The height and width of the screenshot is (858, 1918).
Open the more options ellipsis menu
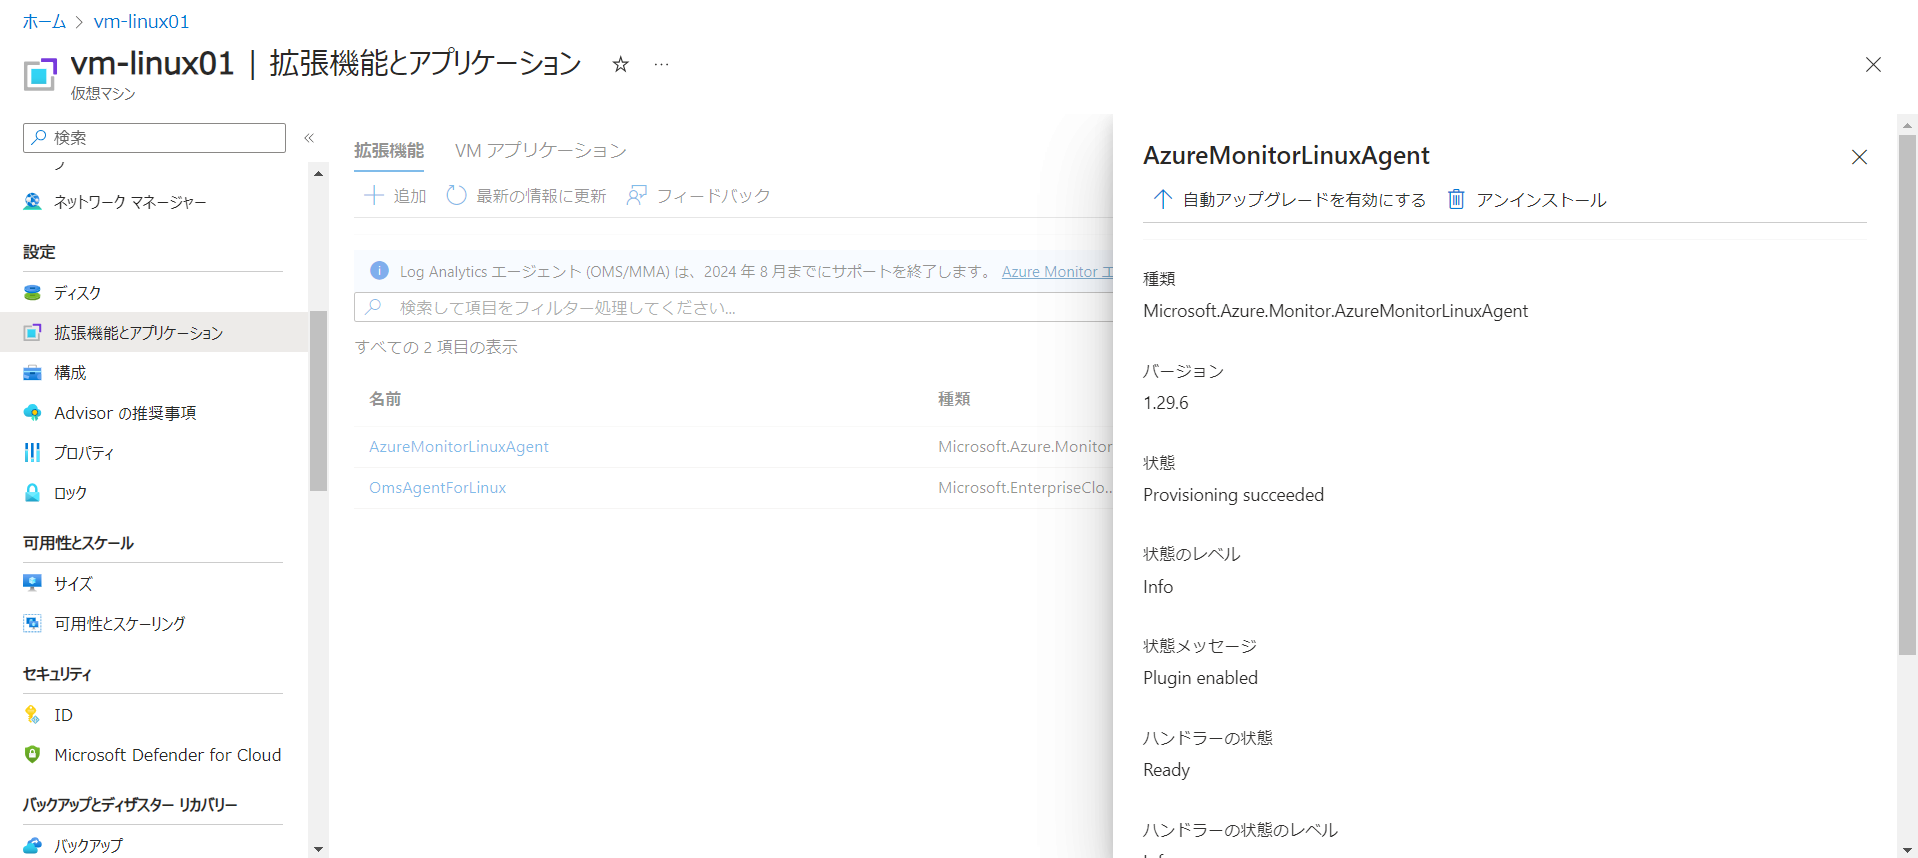point(661,65)
